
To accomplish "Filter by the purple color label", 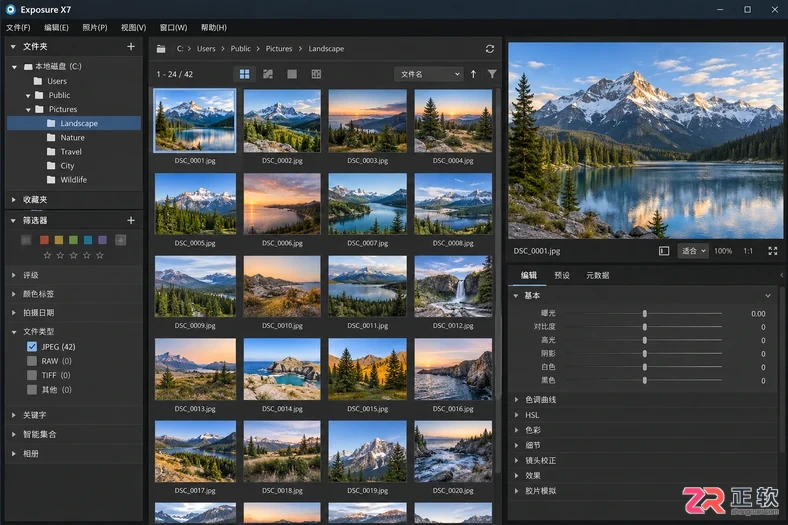I will [103, 240].
